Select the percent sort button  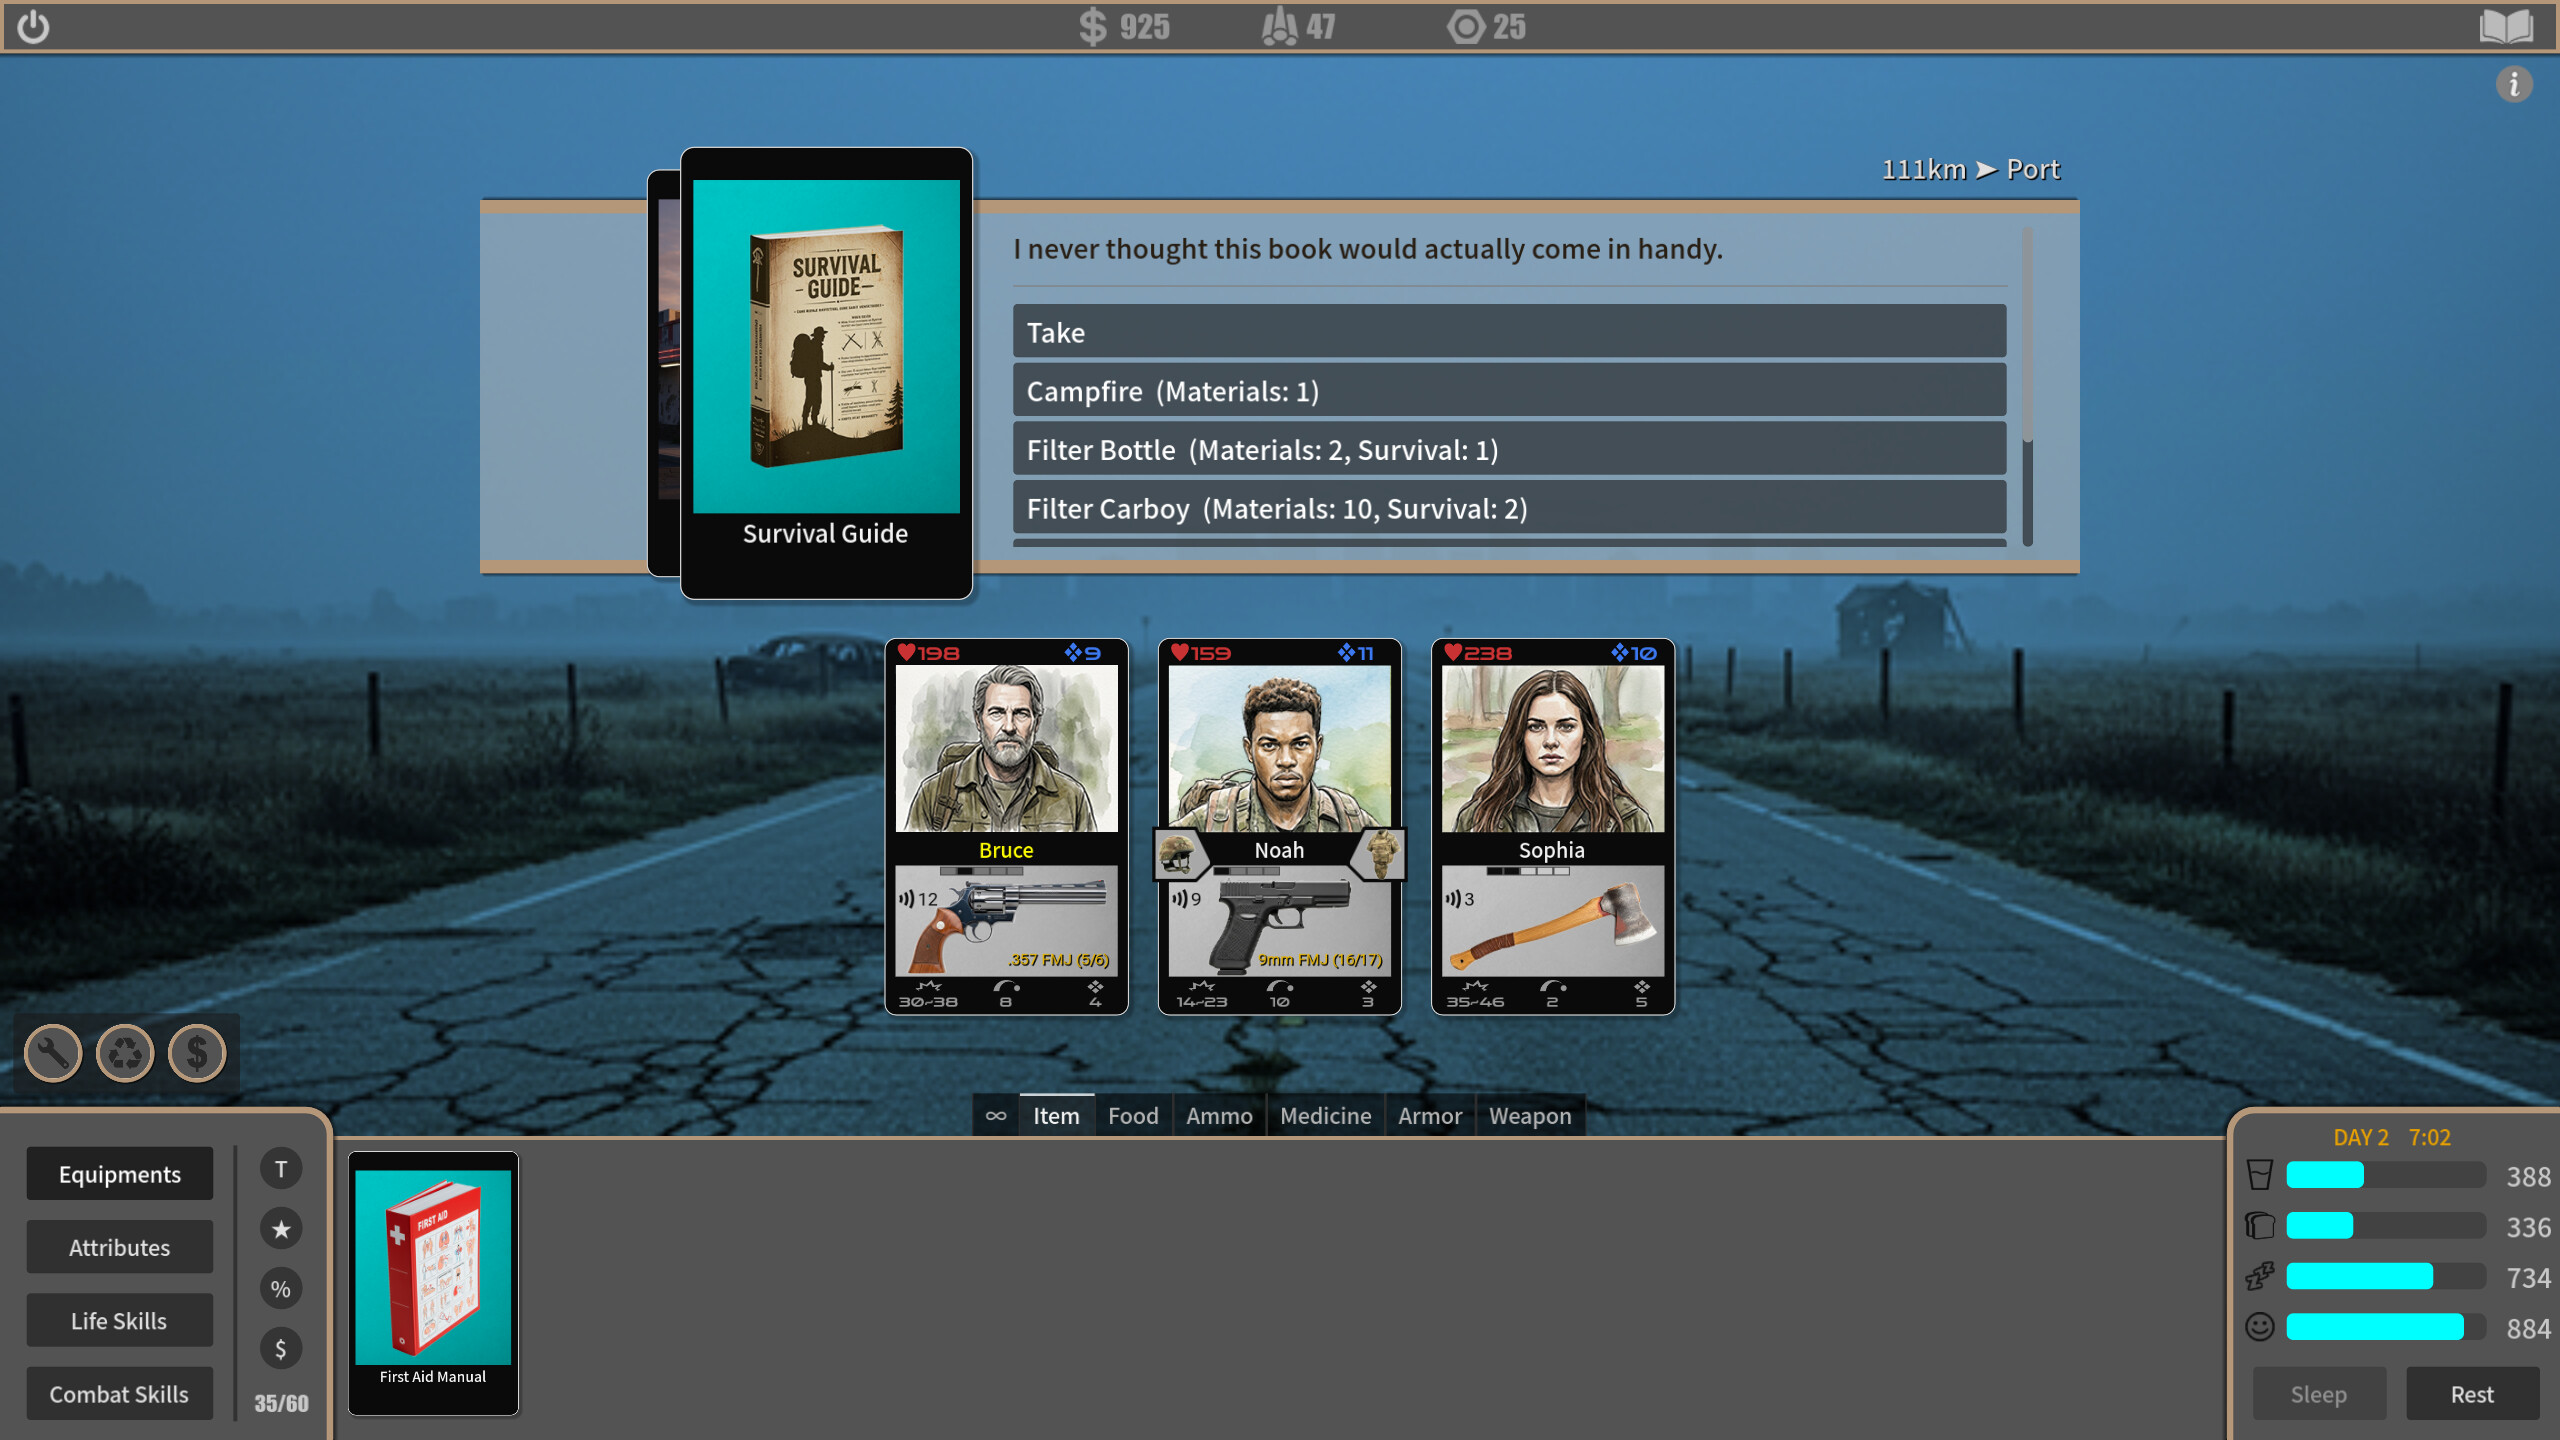(281, 1289)
